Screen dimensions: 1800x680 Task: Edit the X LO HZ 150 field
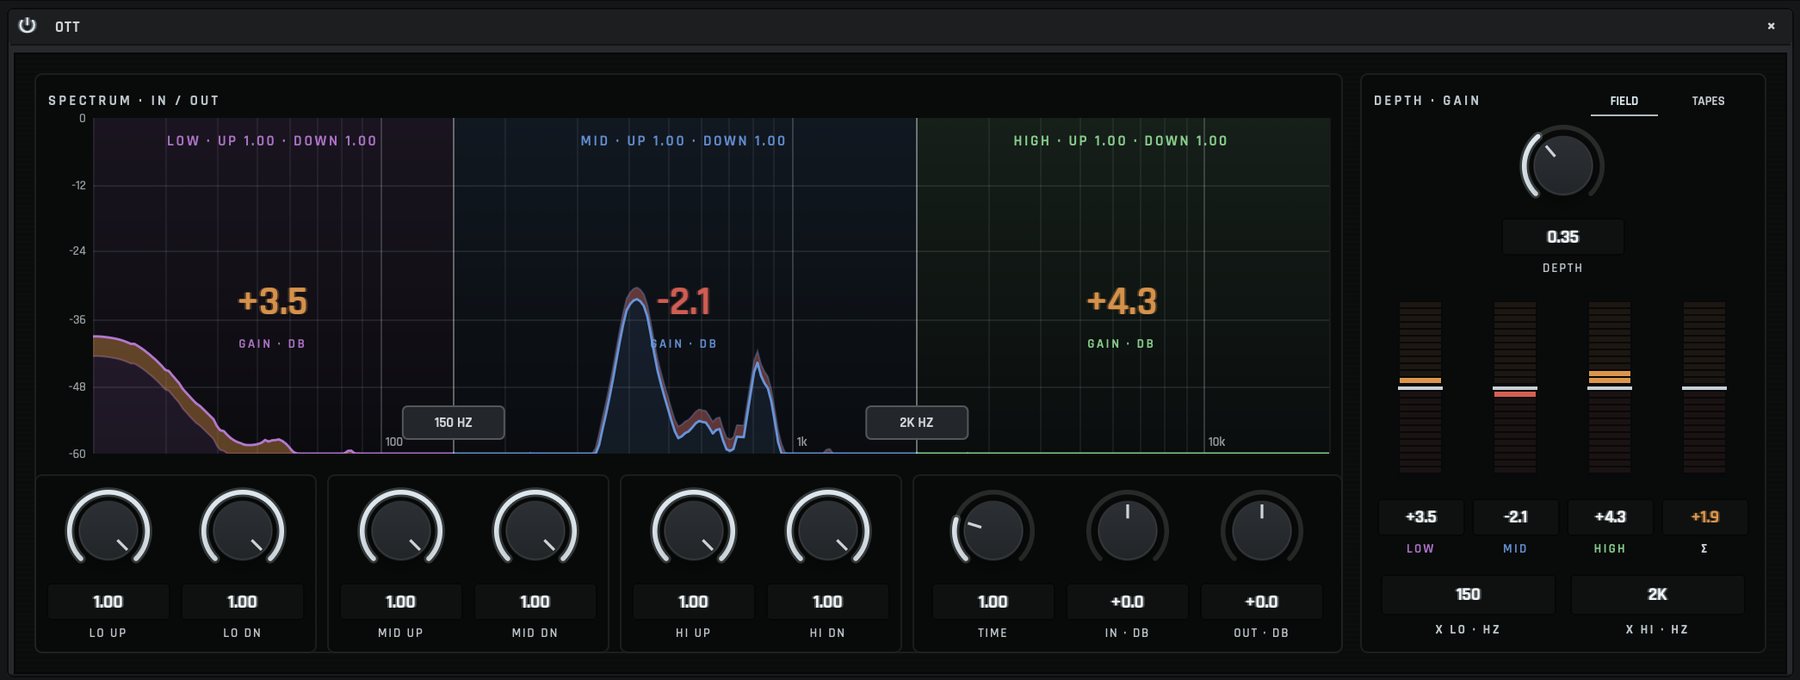[1468, 595]
